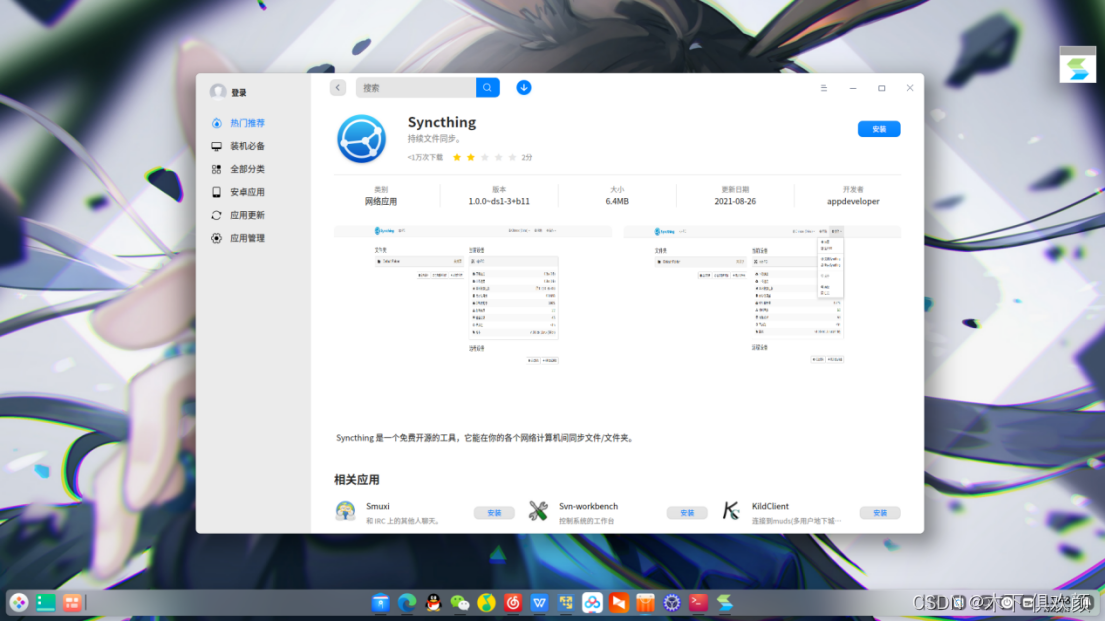Go to 安卓应用 in the sidebar
1106x622 pixels.
tap(238, 192)
